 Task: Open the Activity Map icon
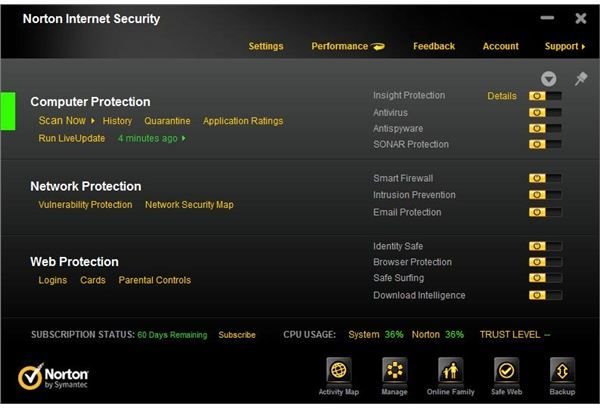[339, 370]
